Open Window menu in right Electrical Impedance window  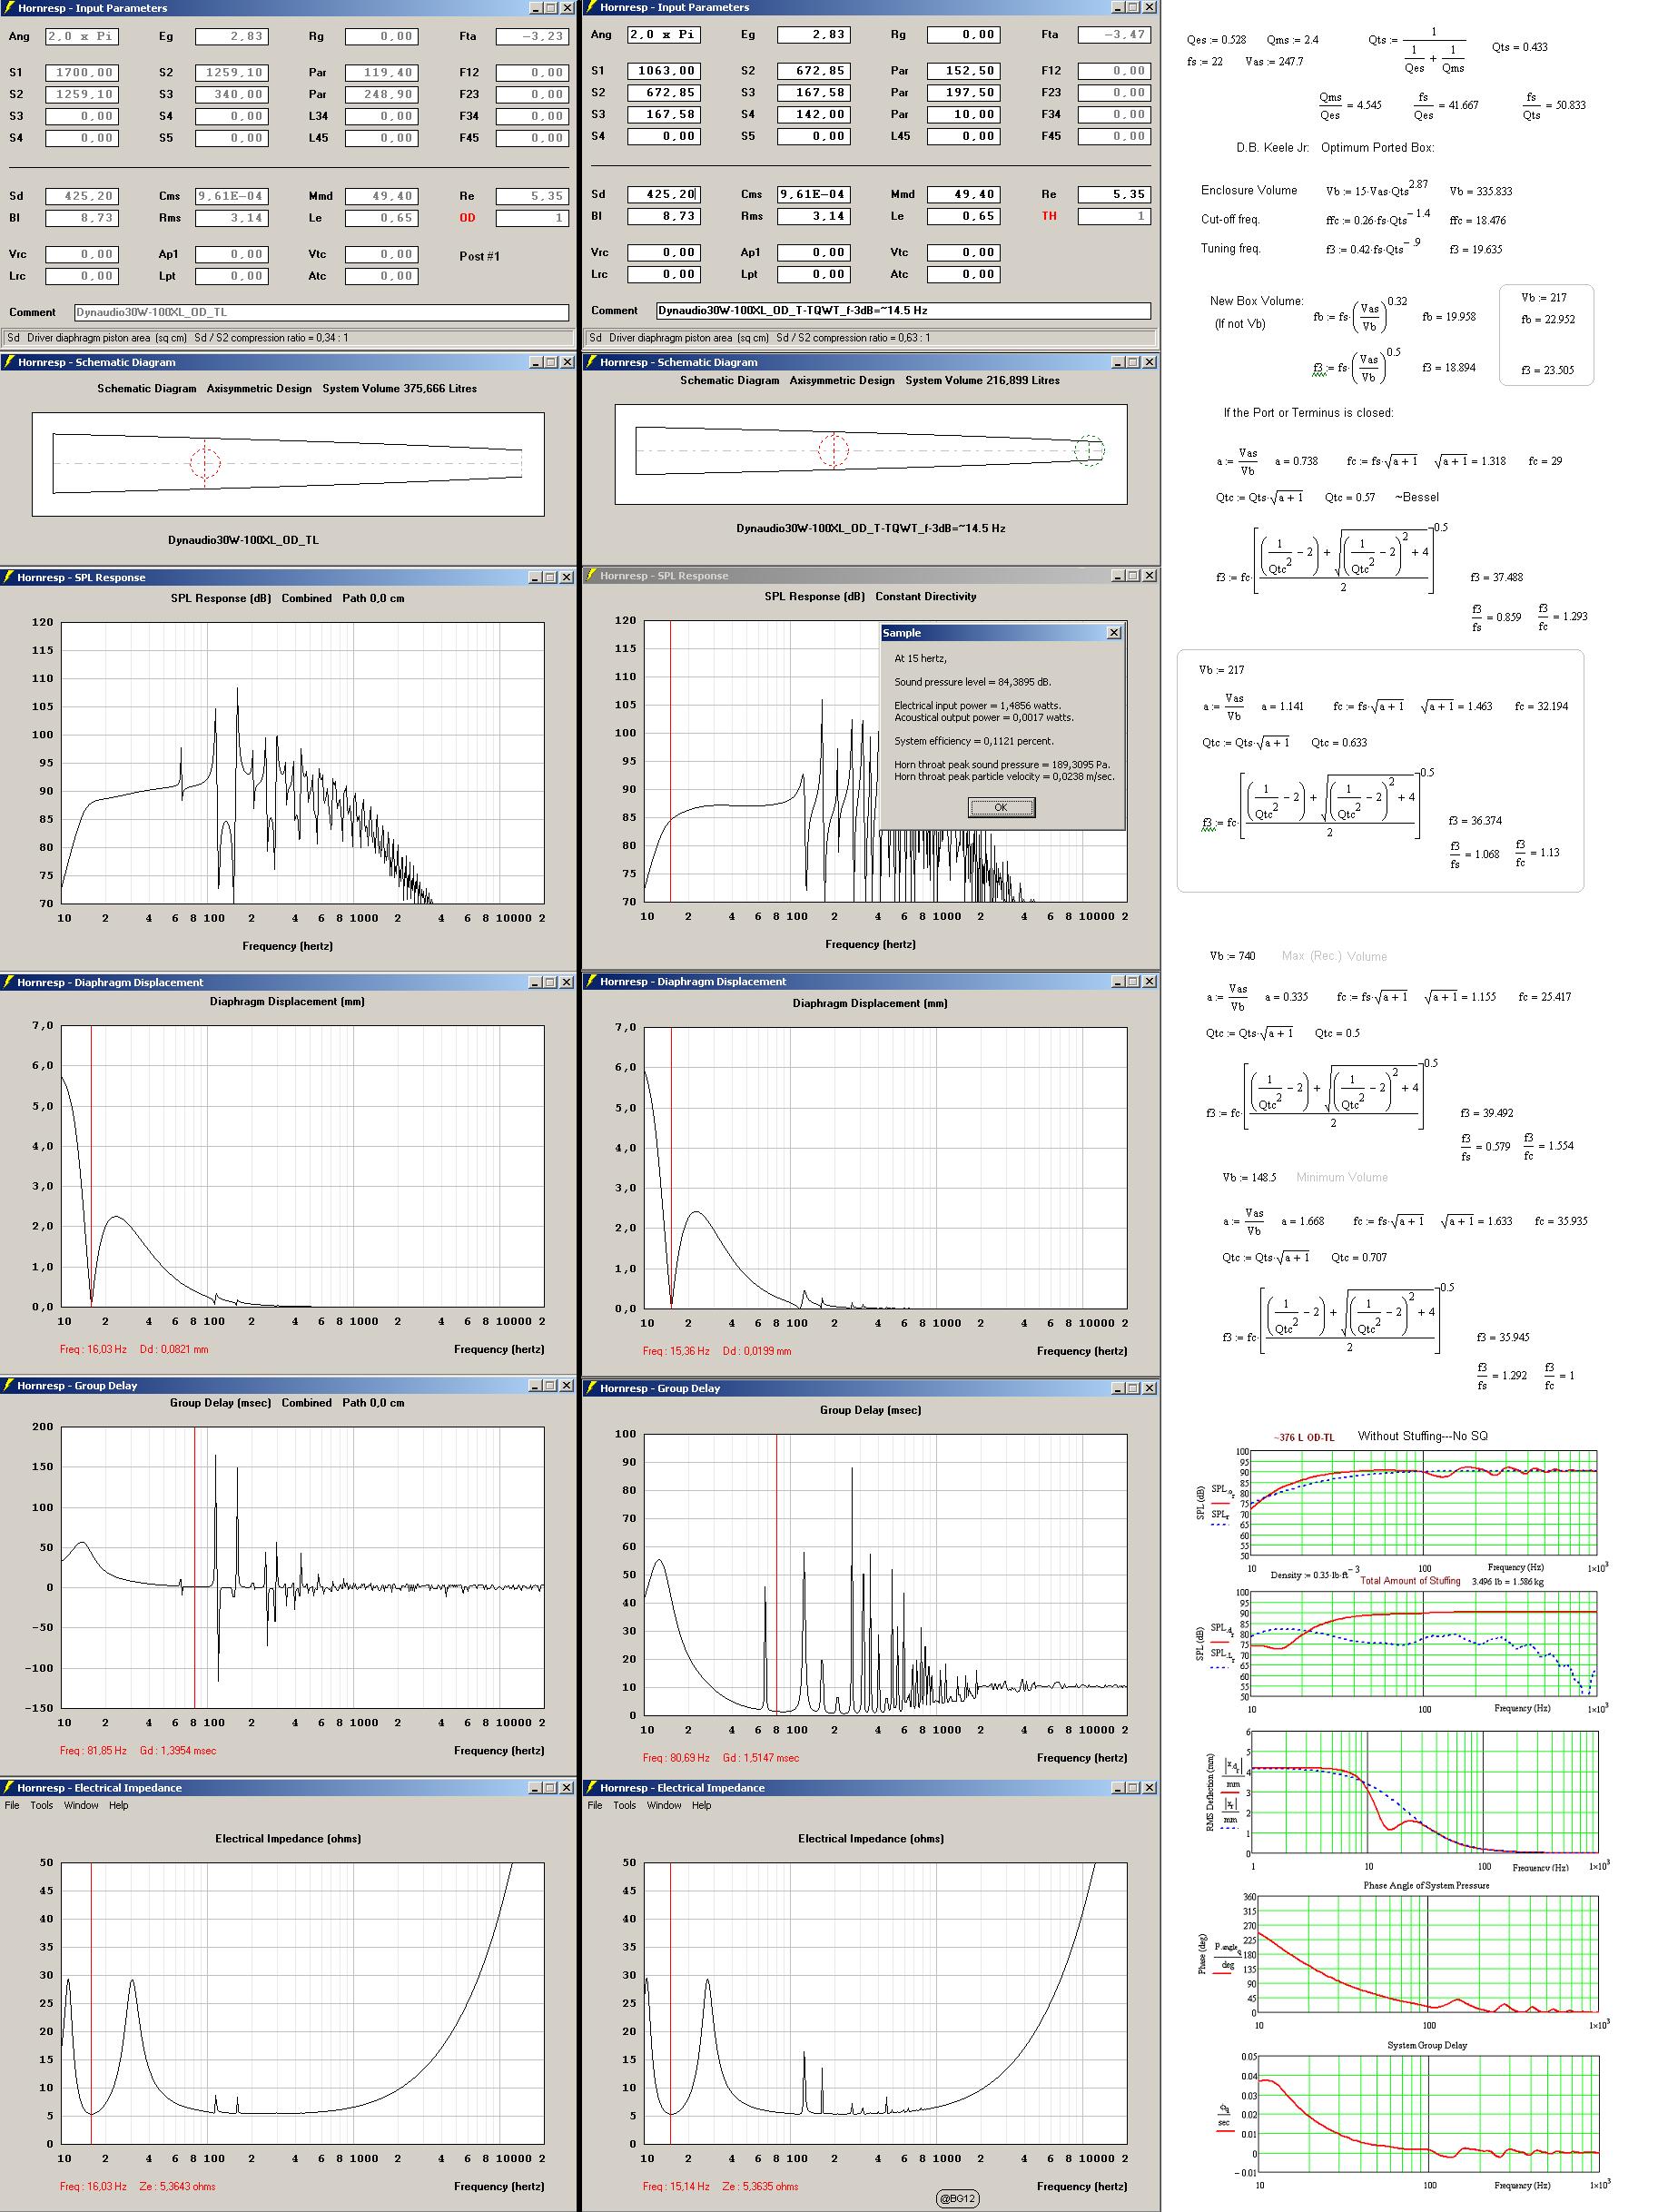pyautogui.click(x=664, y=1805)
